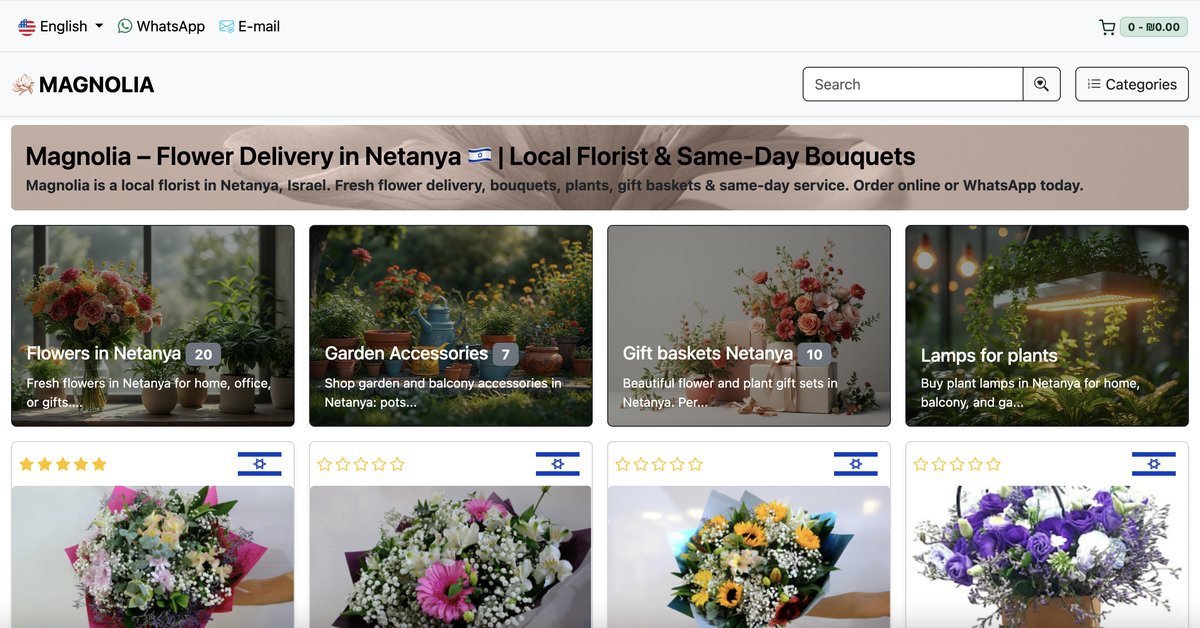Click the Flower Delivery in Netanya banner heading
1200x628 pixels.
(x=470, y=156)
